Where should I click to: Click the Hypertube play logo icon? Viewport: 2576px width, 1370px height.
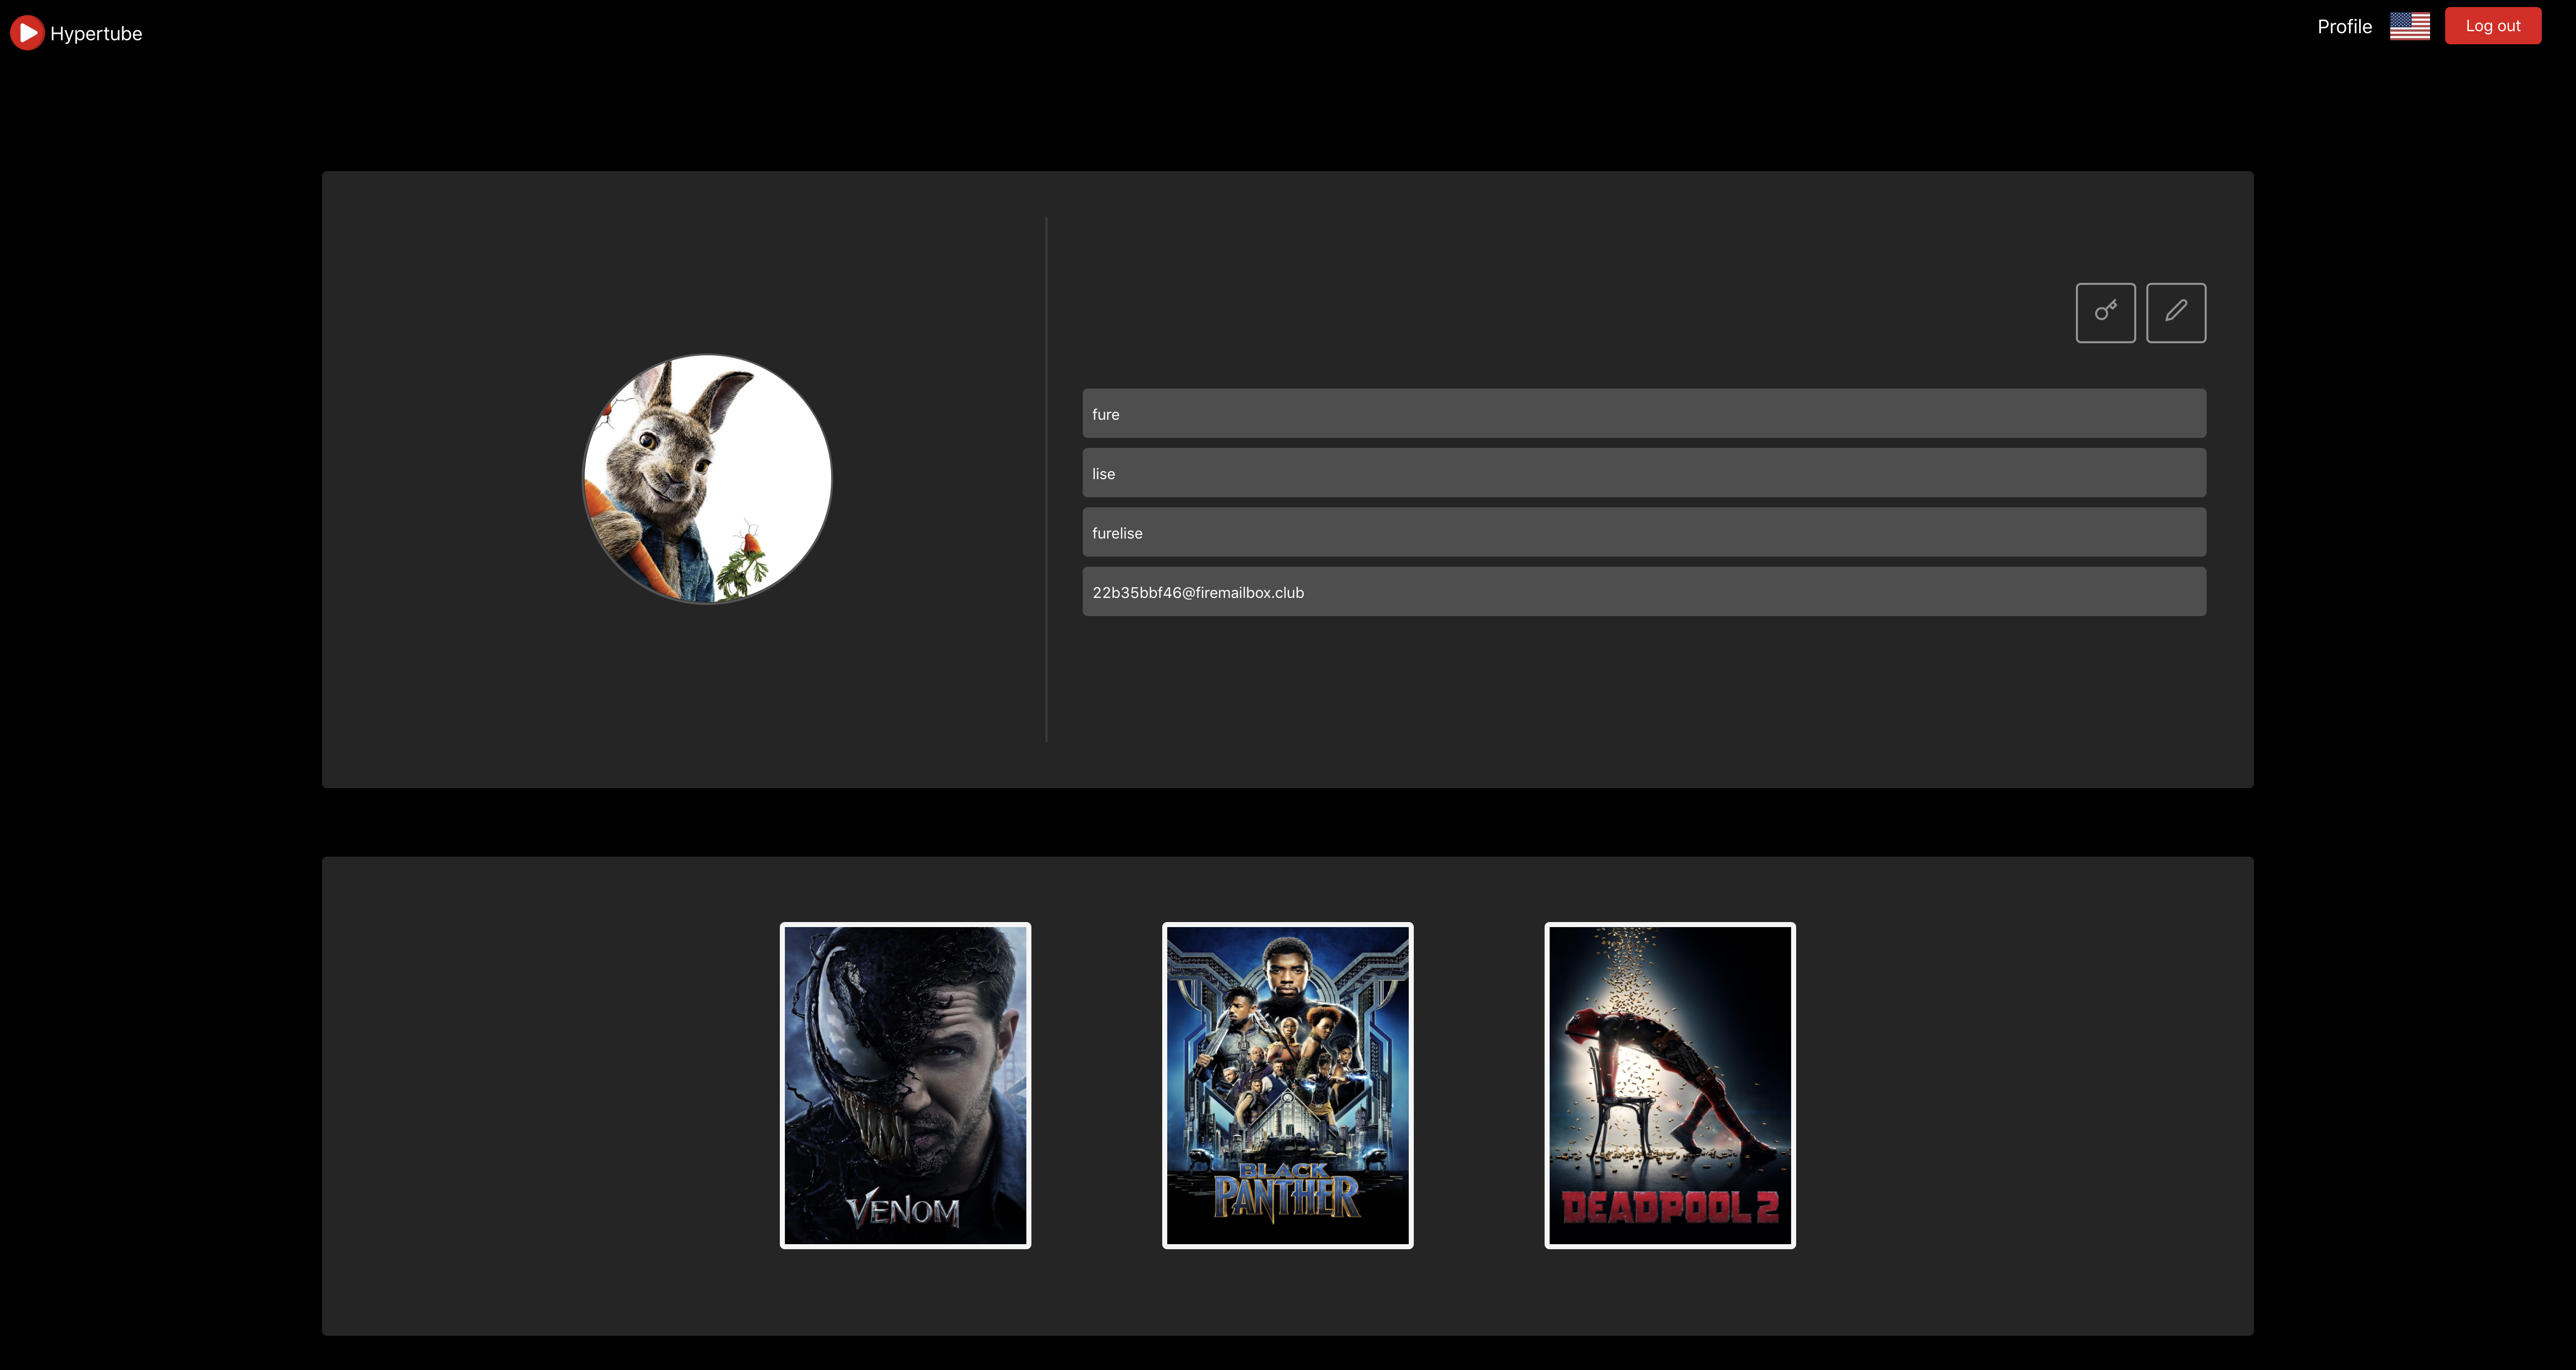click(27, 33)
